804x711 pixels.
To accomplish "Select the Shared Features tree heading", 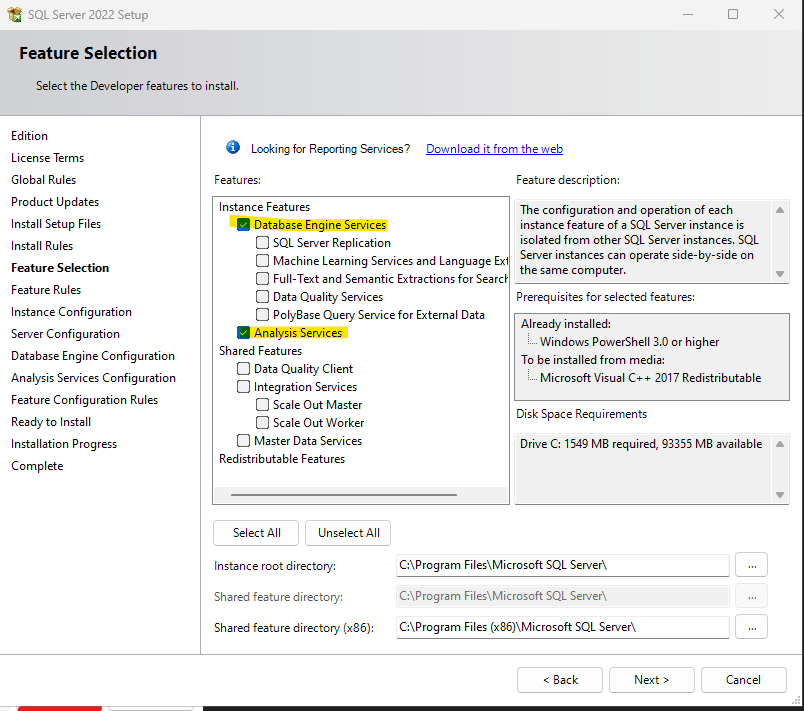I will (x=260, y=351).
